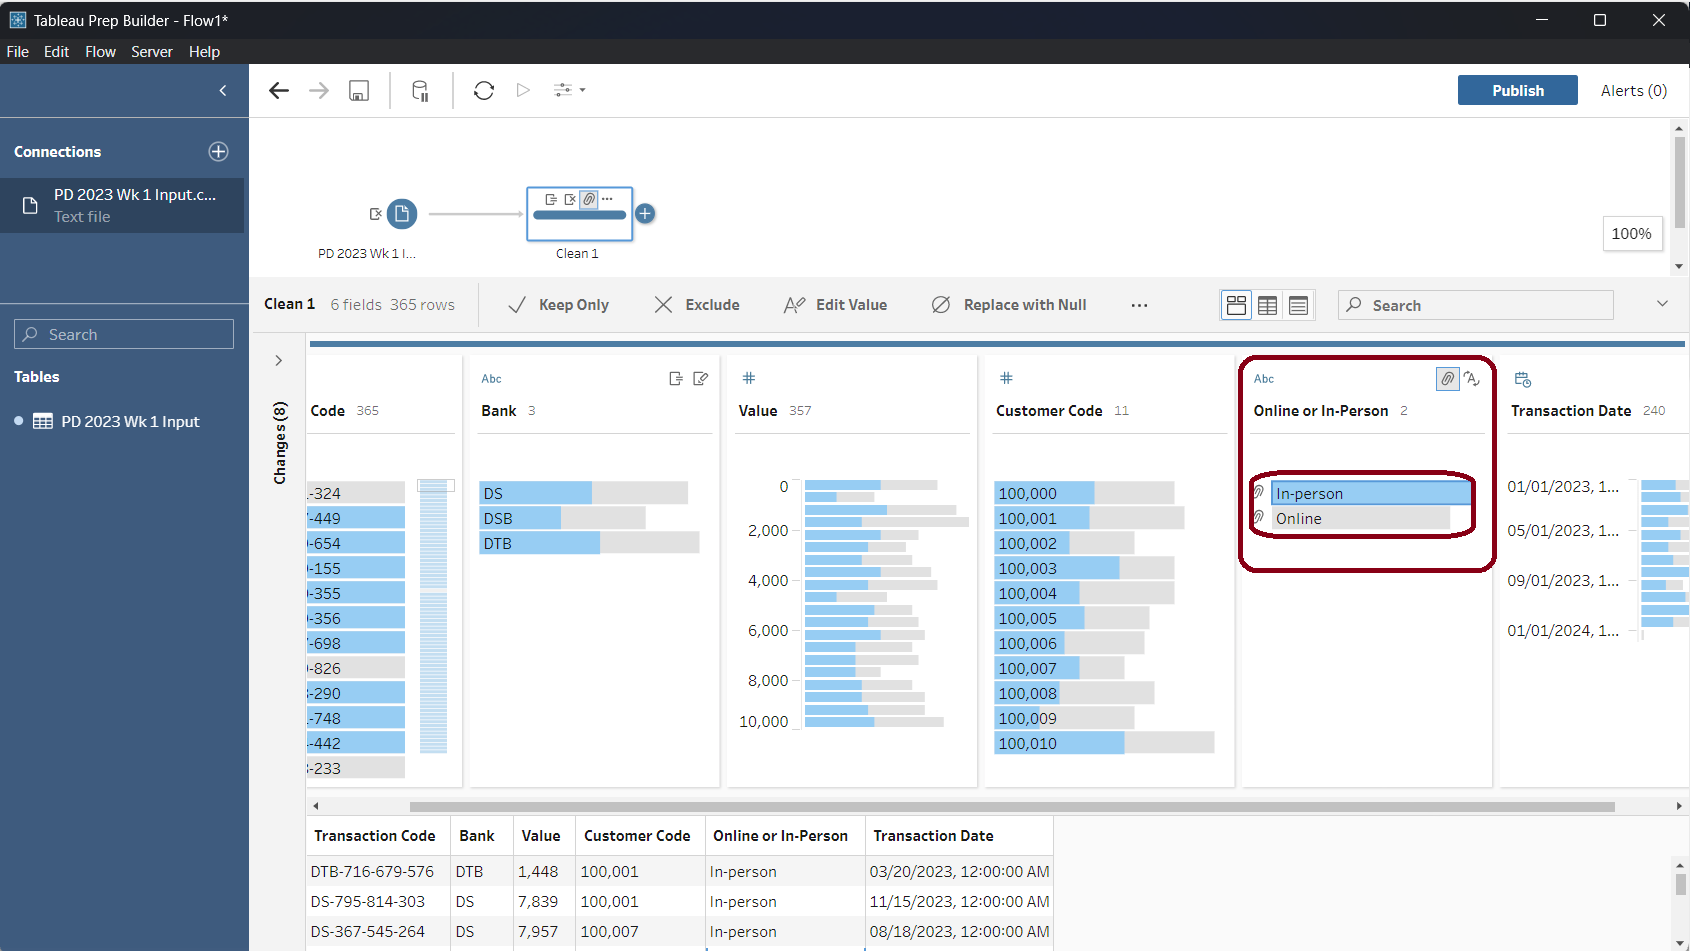Click the Publish button
This screenshot has height=951, width=1690.
[x=1517, y=91]
